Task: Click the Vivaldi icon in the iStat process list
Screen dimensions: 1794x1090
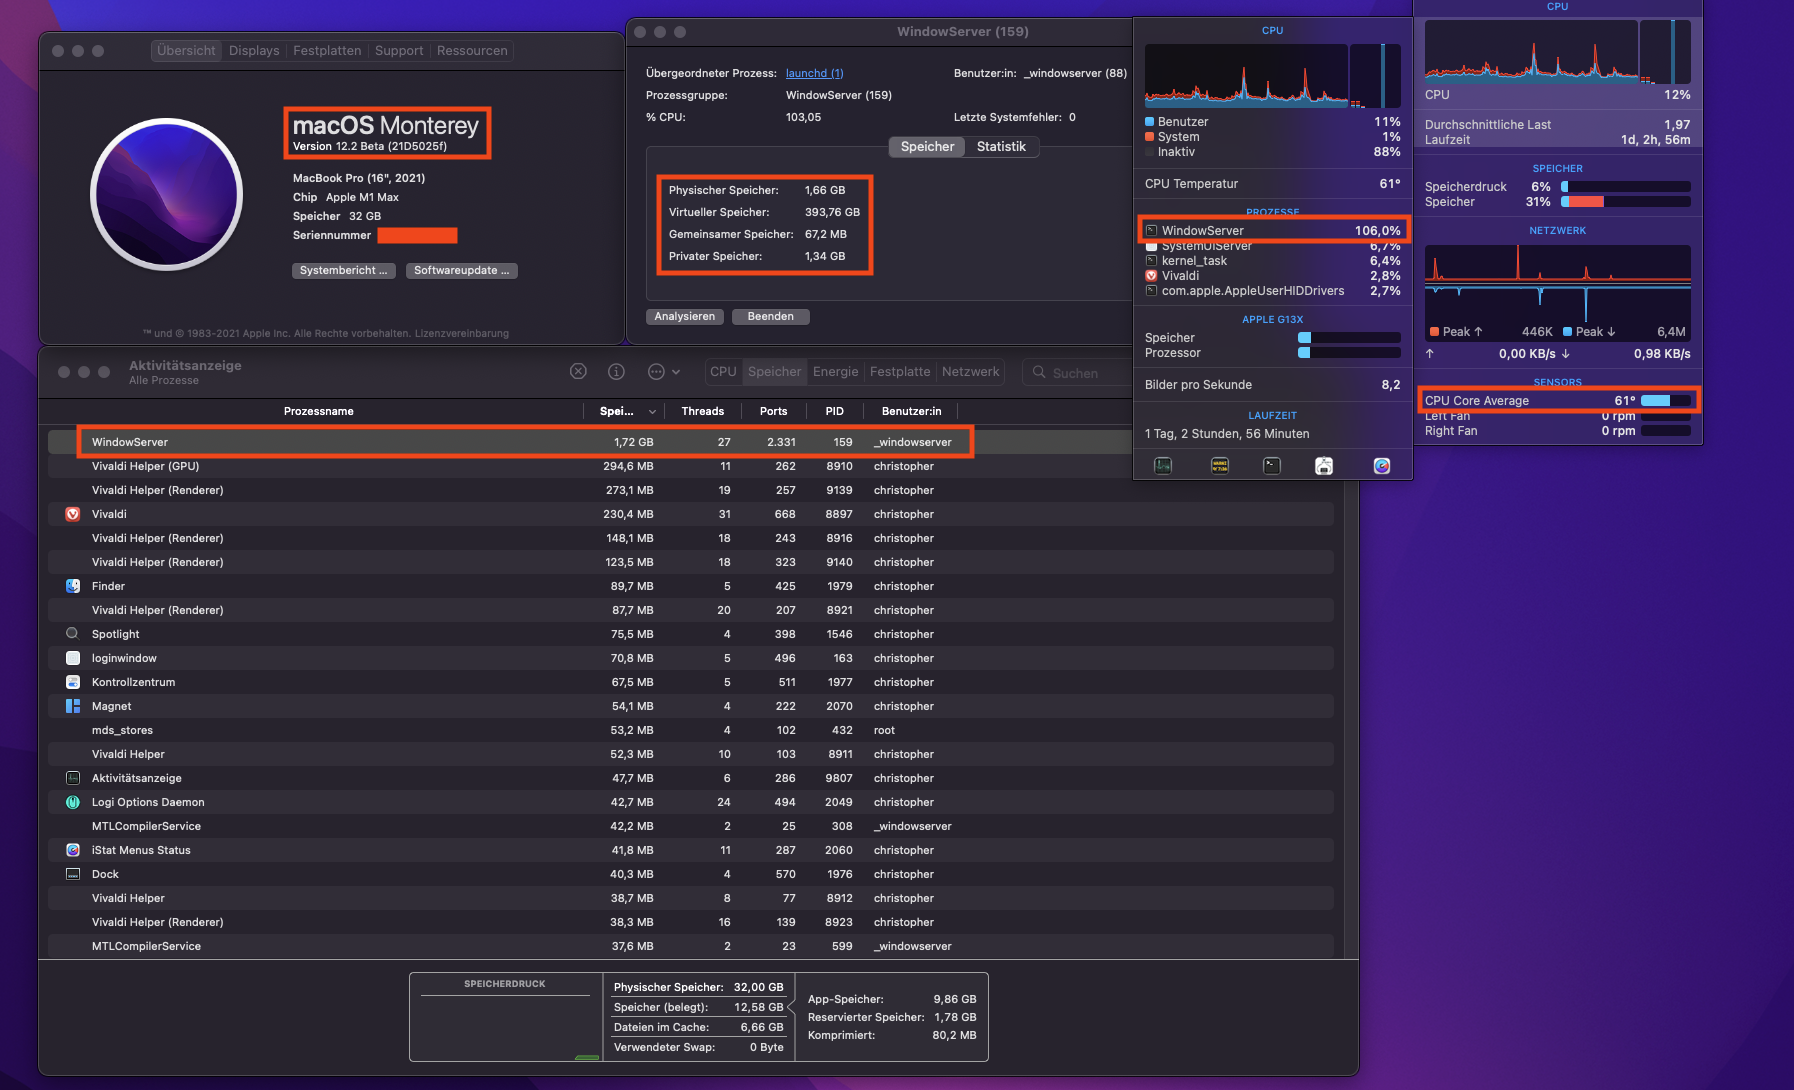Action: click(1151, 276)
